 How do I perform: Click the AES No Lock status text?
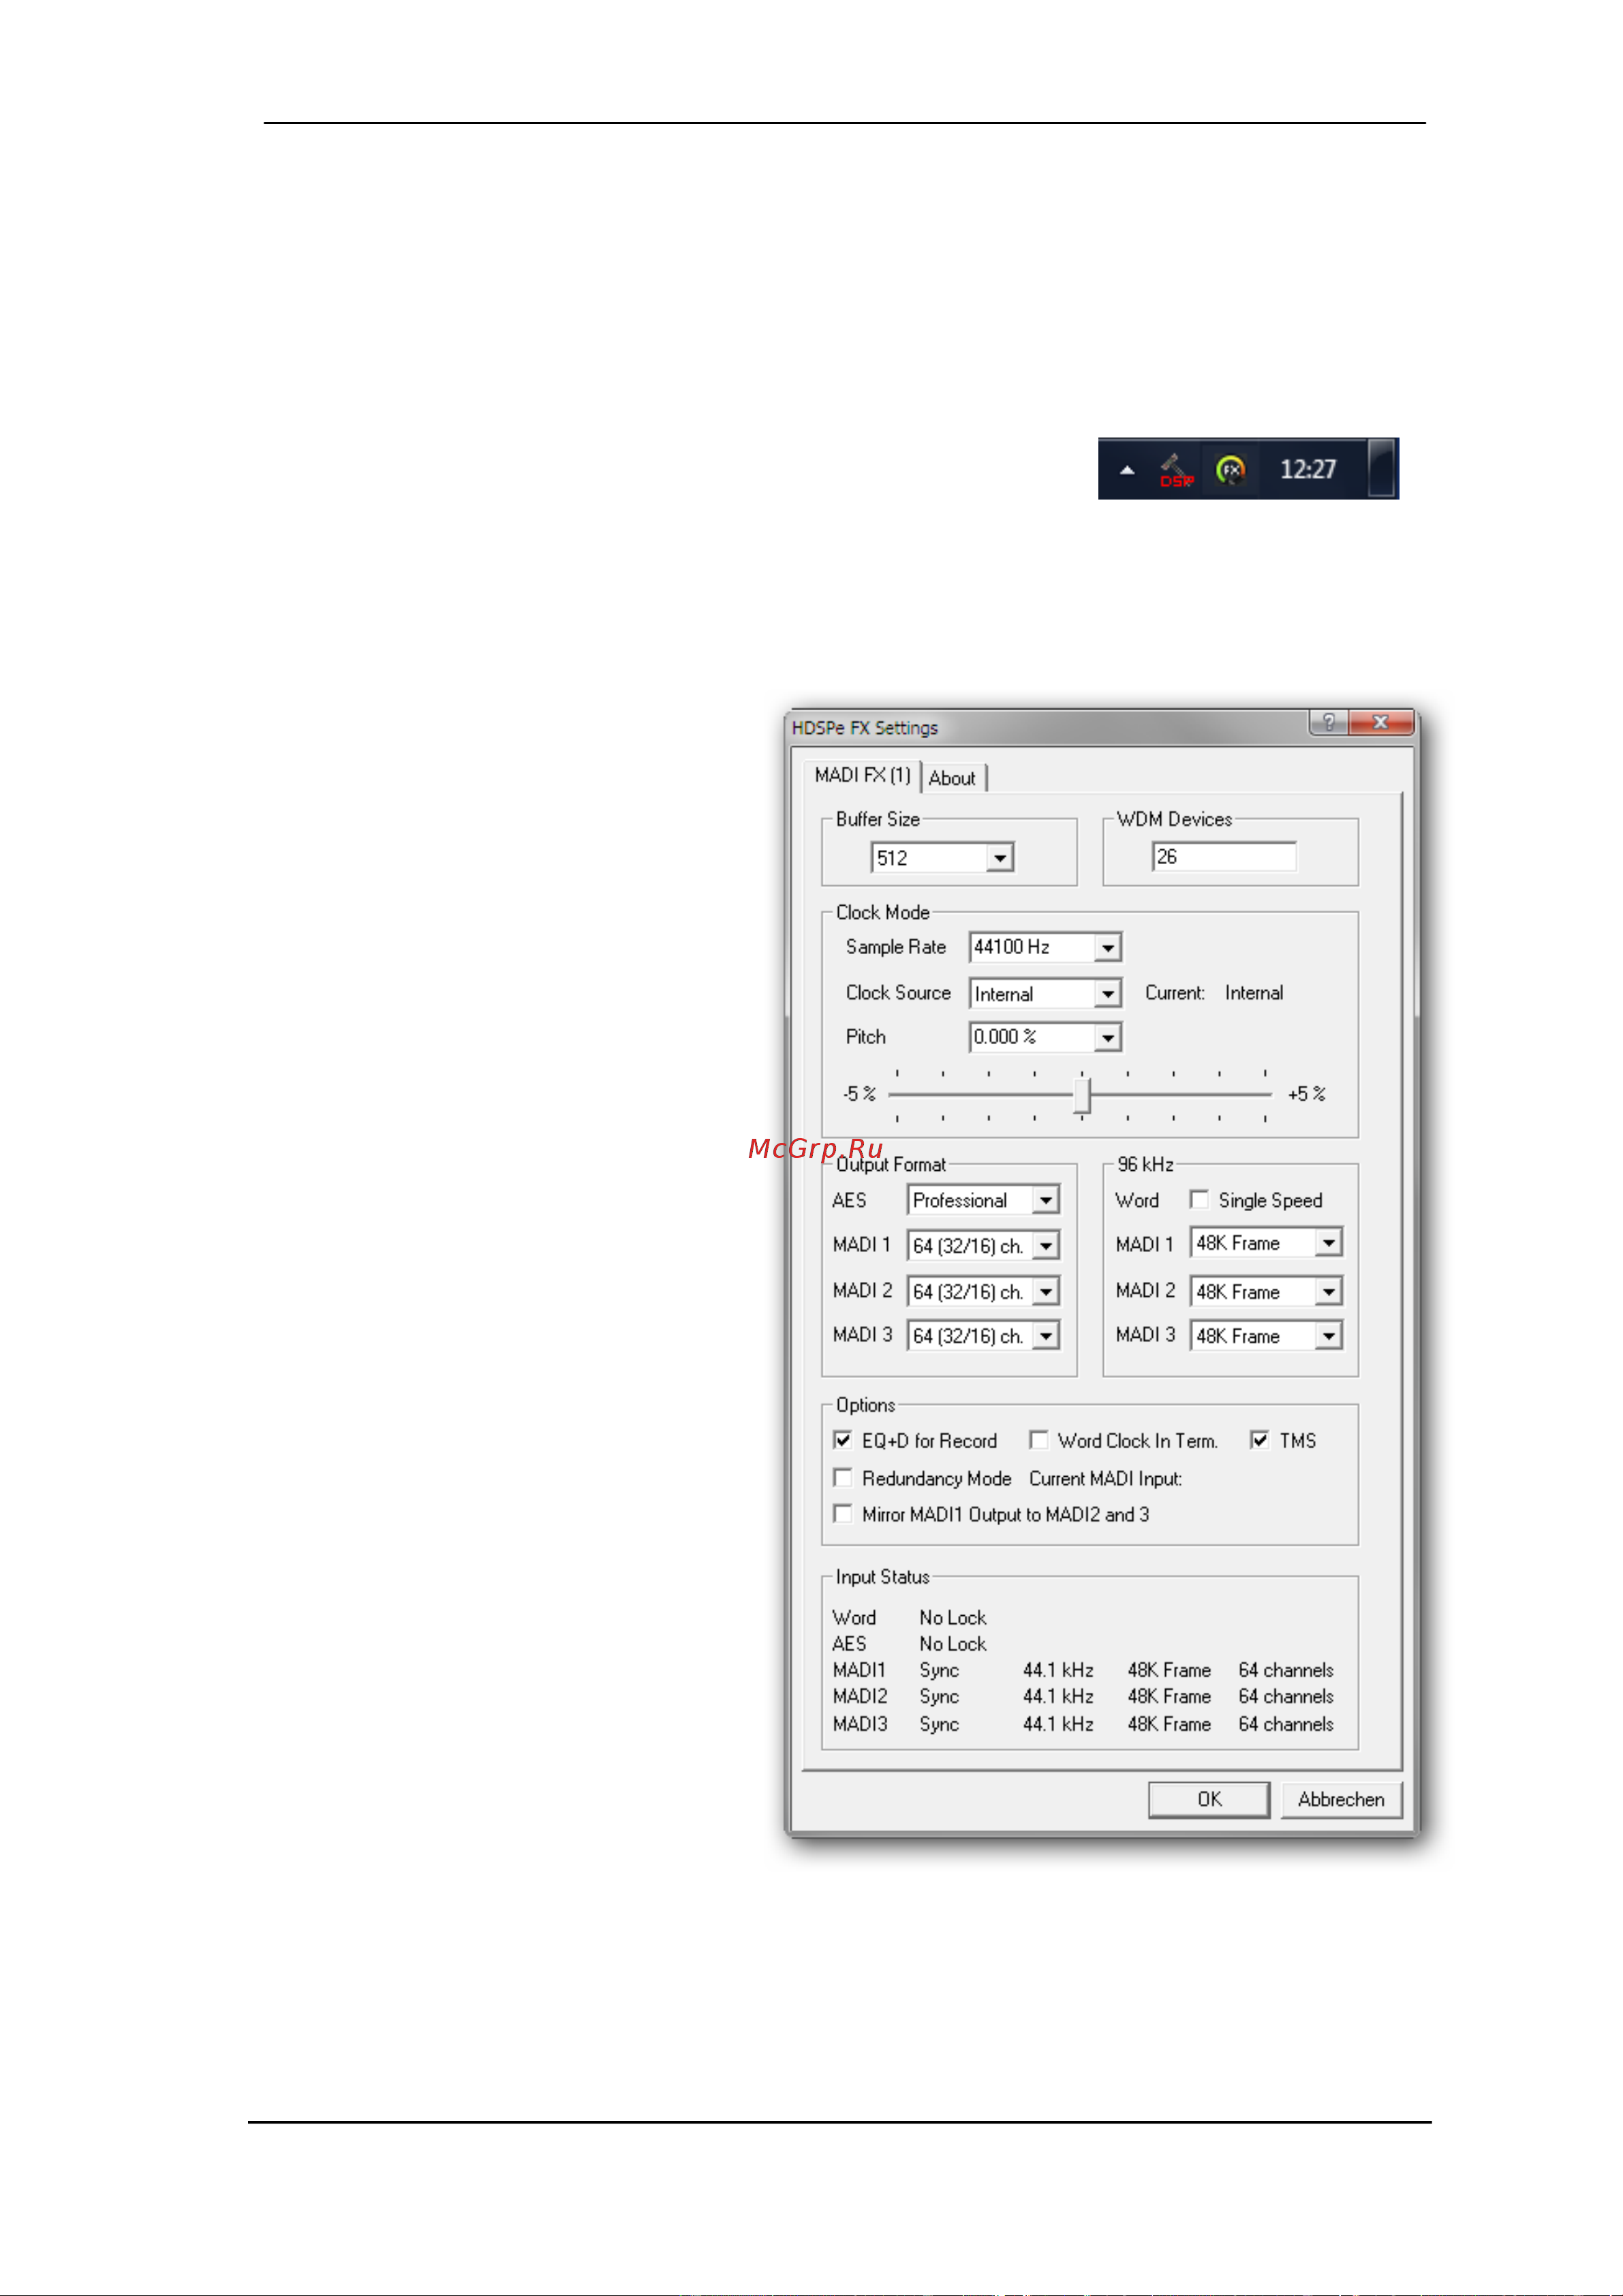coord(952,1644)
